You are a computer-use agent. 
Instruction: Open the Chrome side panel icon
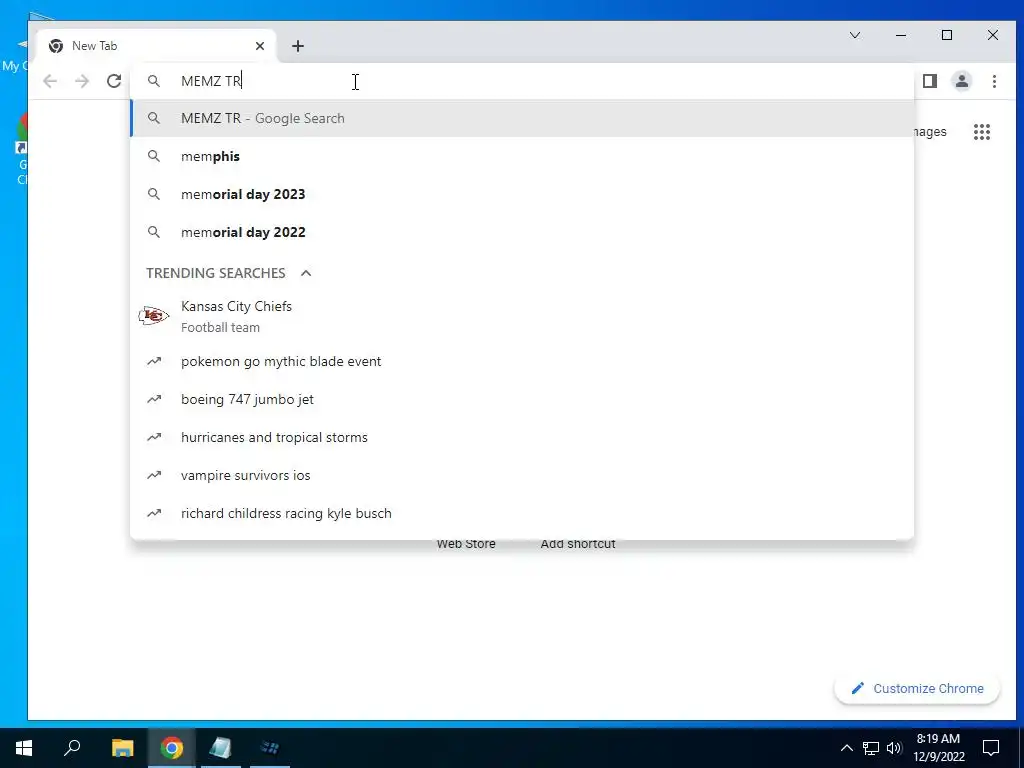click(x=930, y=81)
